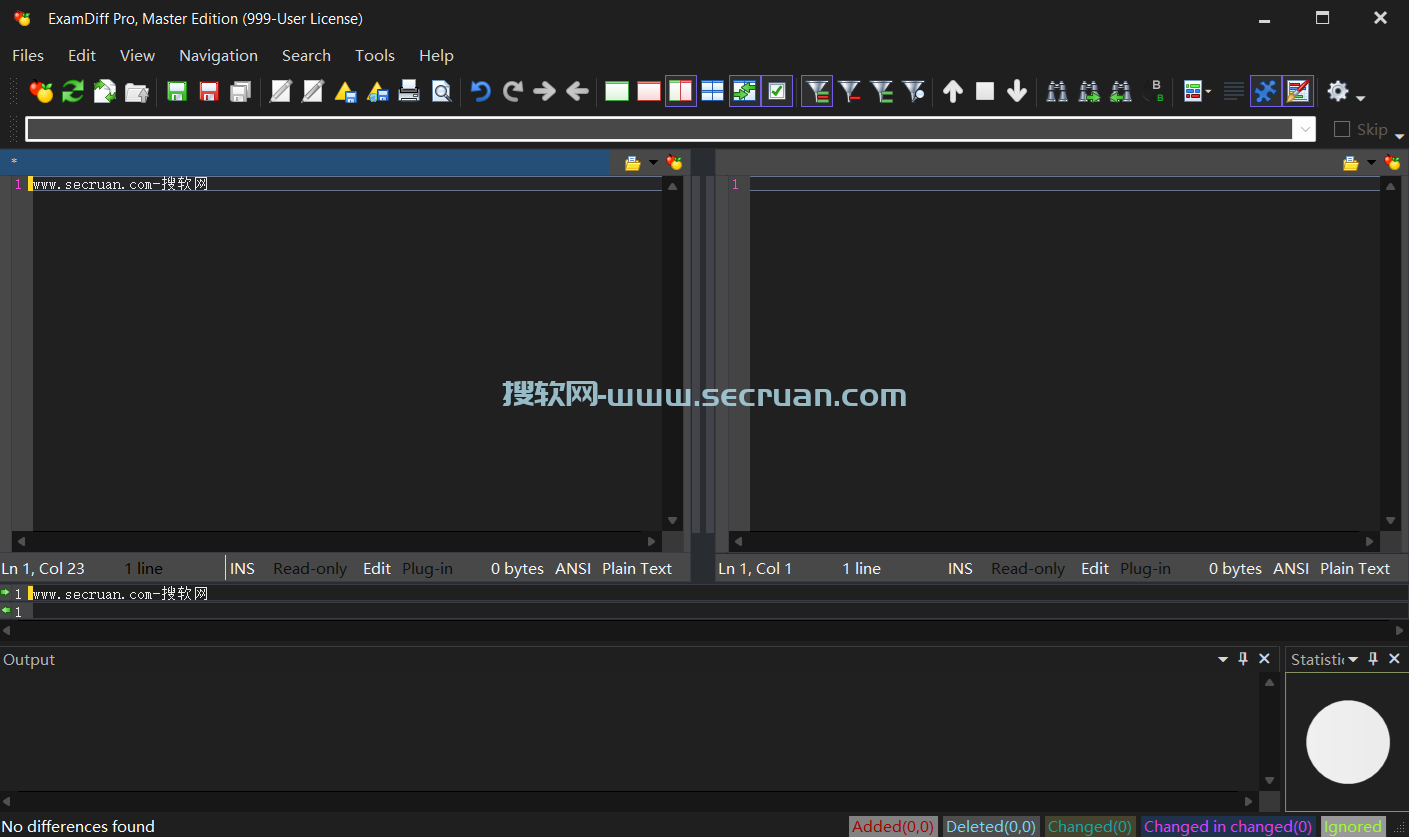Viewport: 1409px width, 837px height.
Task: Open the search combo box dropdown arrow
Action: 1304,129
